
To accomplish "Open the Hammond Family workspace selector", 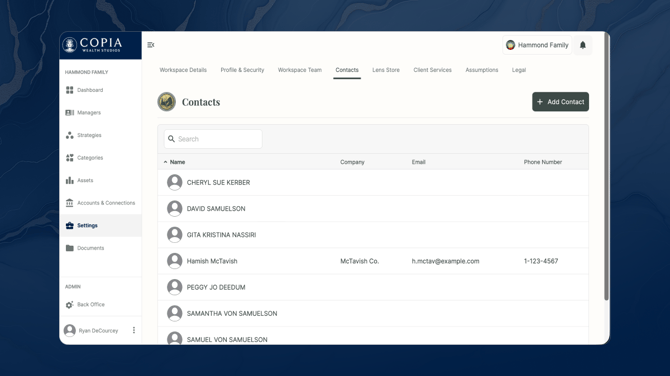I will click(x=537, y=45).
